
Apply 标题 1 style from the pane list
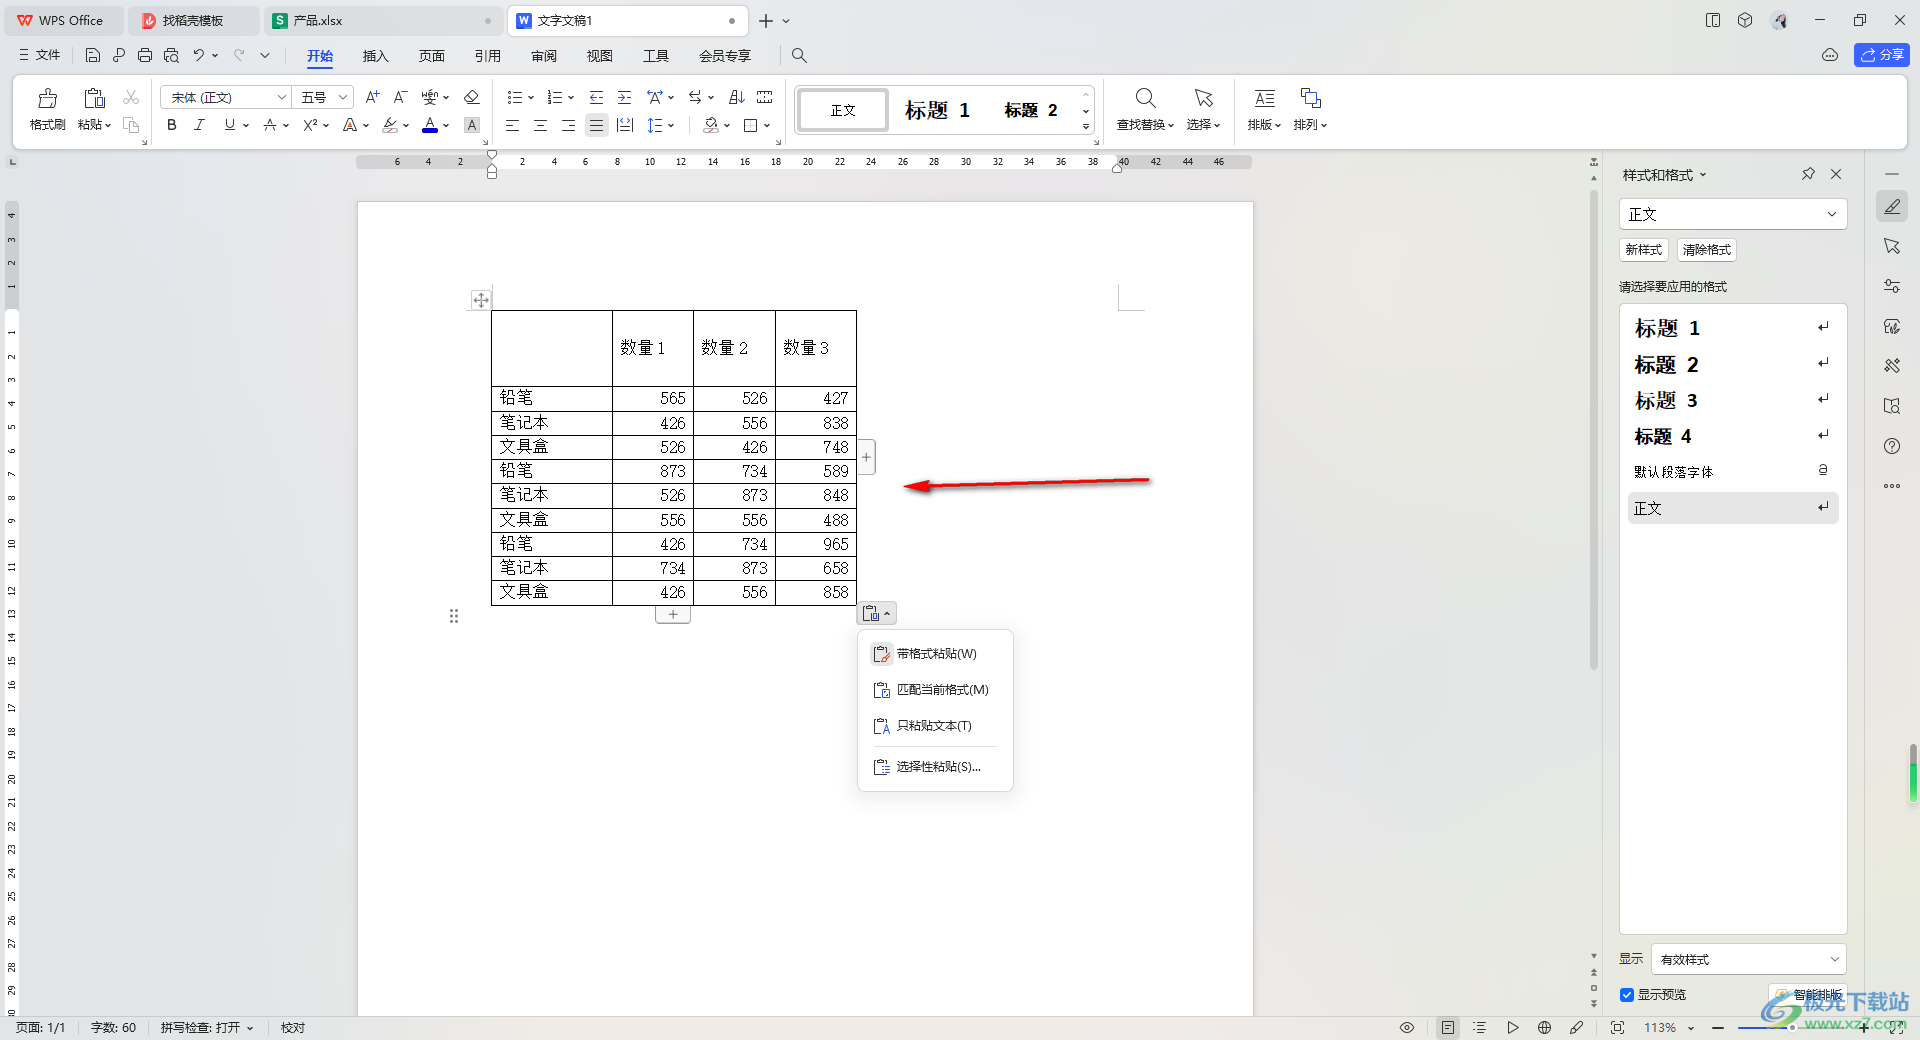[1732, 328]
